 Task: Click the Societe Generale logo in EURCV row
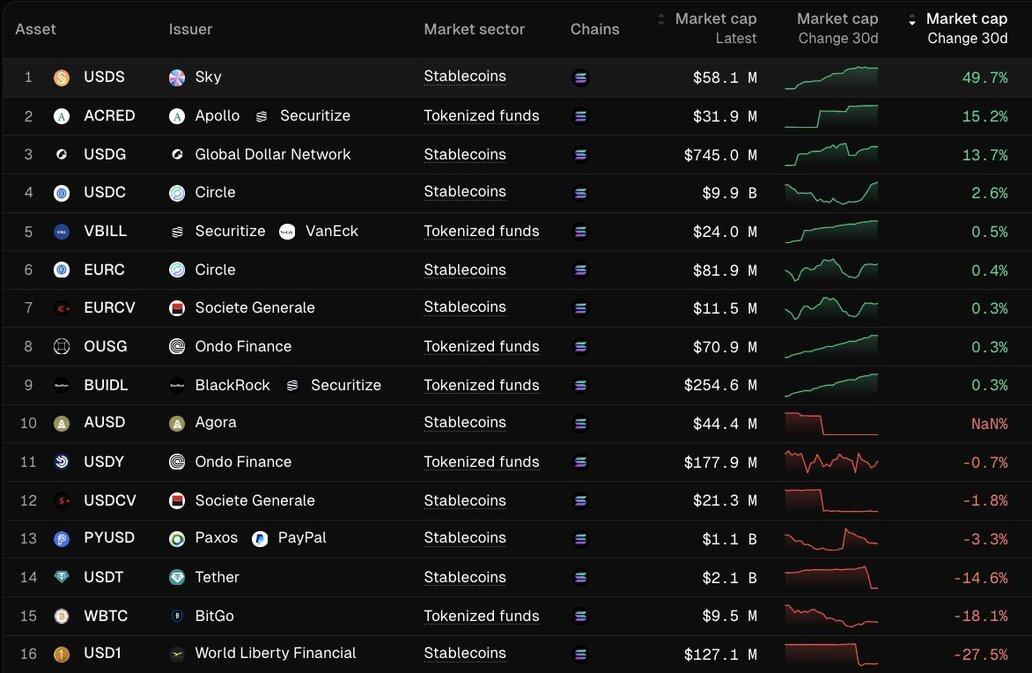(177, 308)
